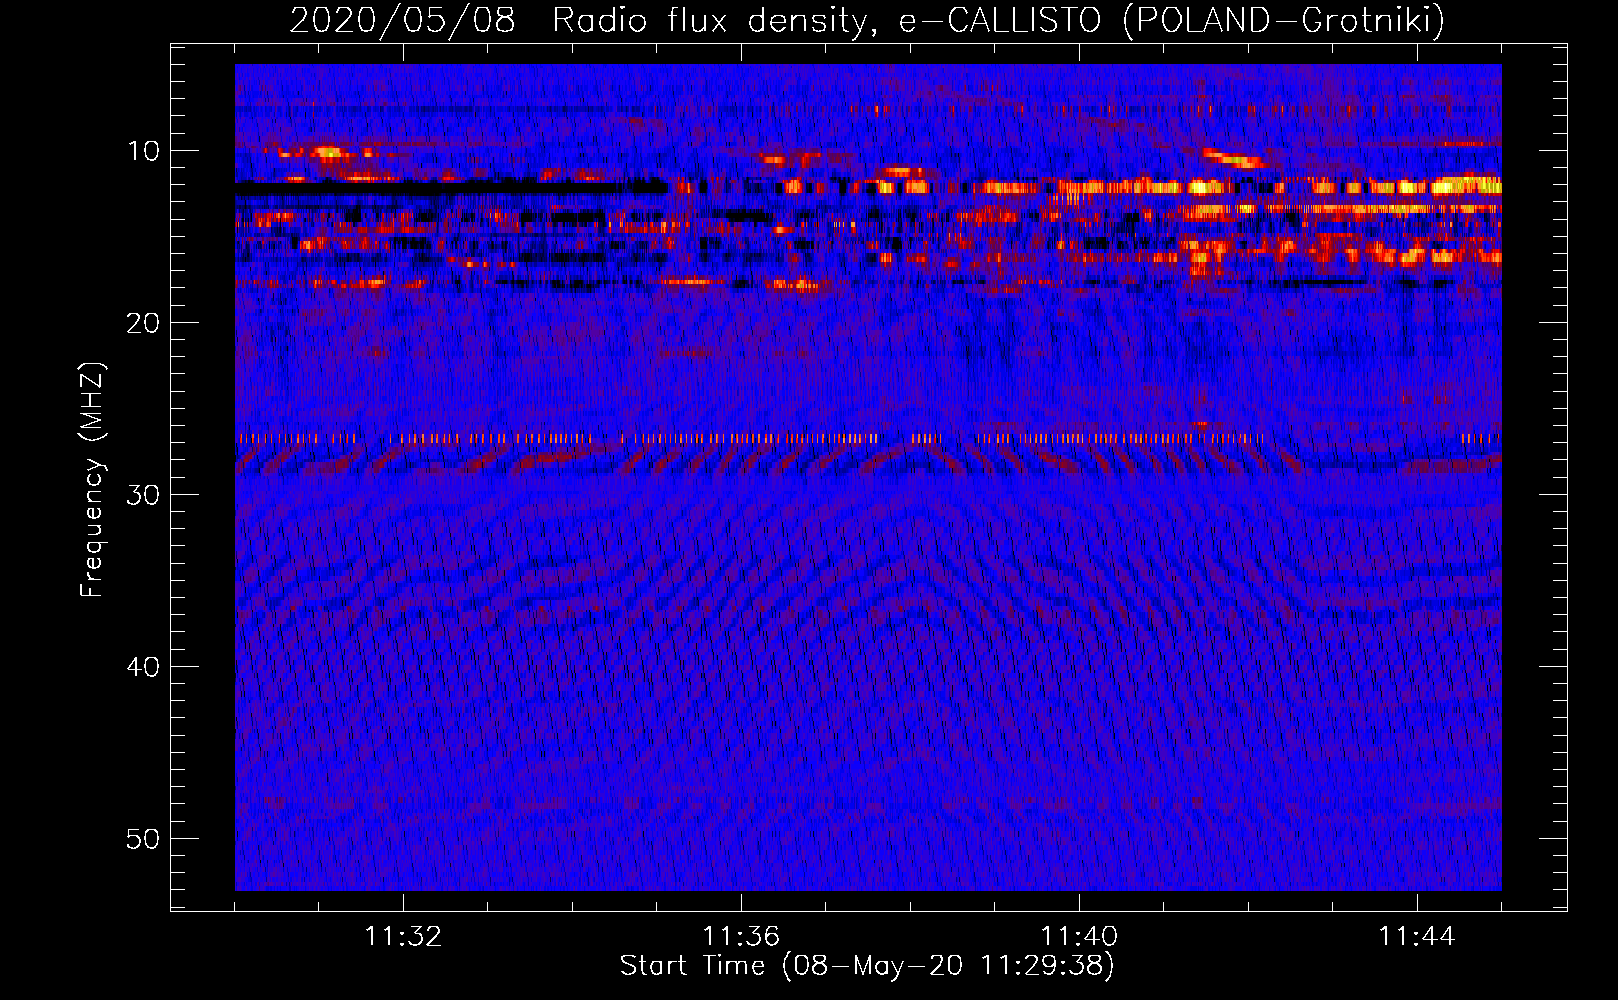Click the time tick label '11:32'
This screenshot has height=1000, width=1618.
403,937
